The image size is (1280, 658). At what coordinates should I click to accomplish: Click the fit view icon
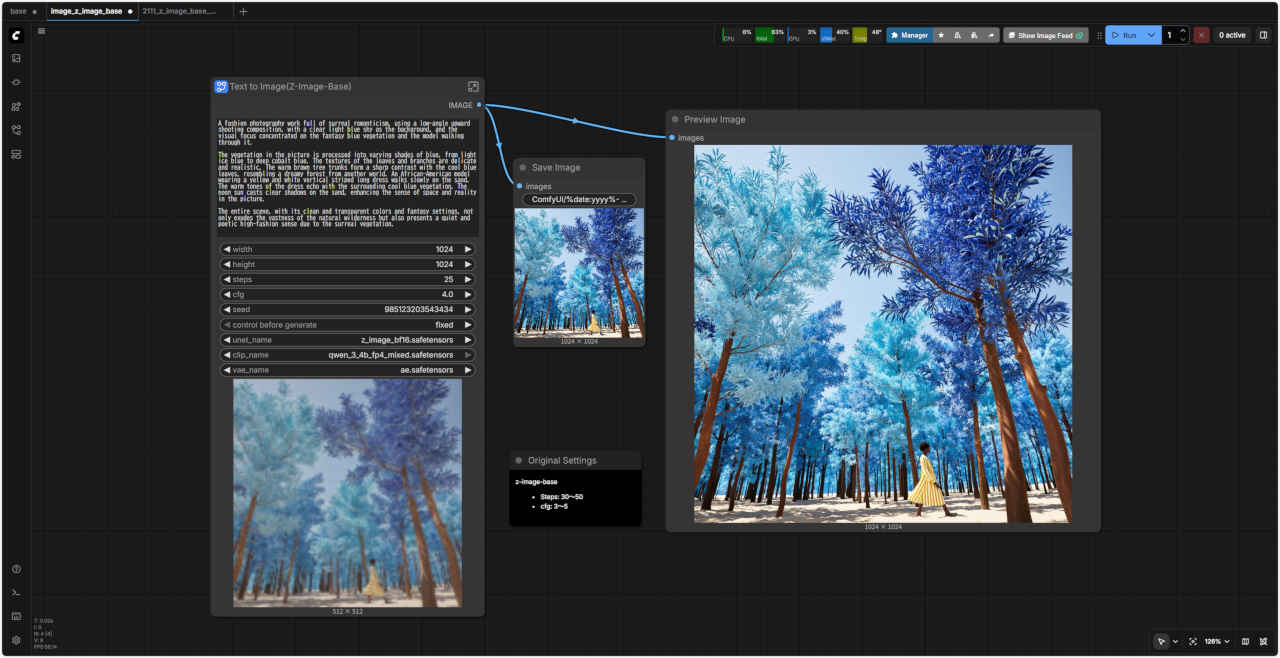pyautogui.click(x=1193, y=641)
